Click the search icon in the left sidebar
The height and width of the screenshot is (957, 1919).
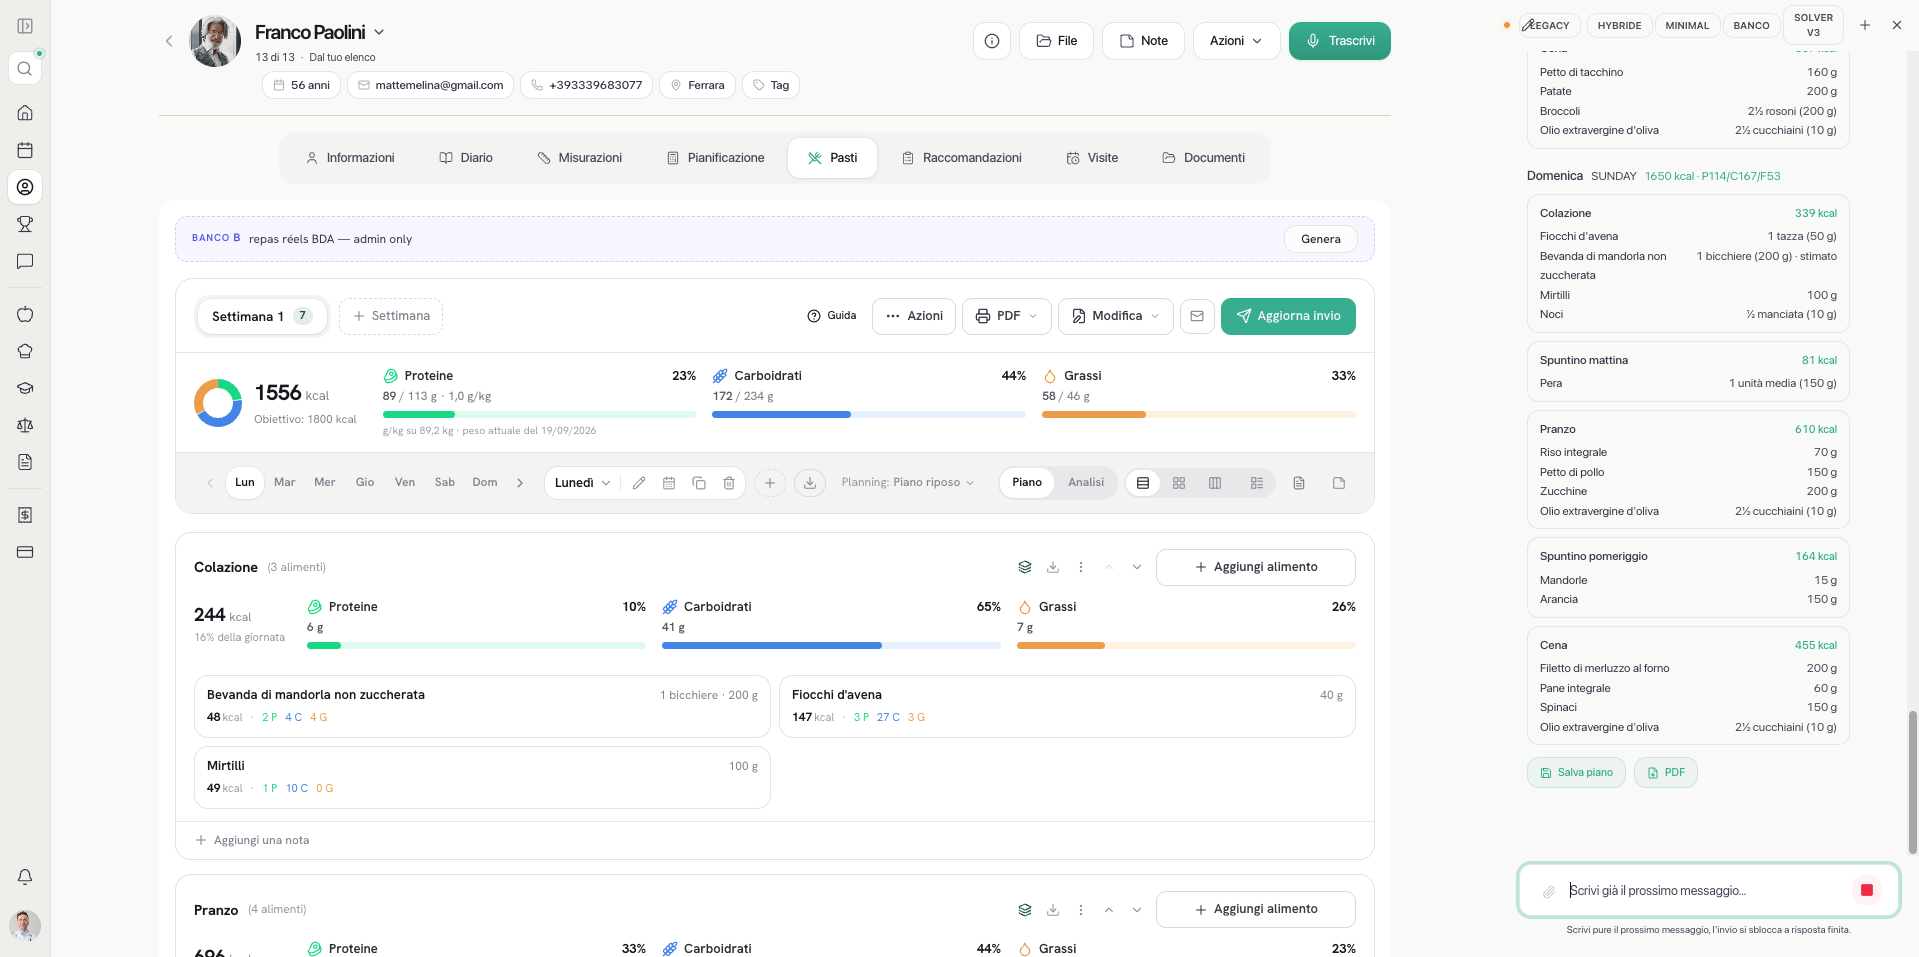(x=25, y=69)
